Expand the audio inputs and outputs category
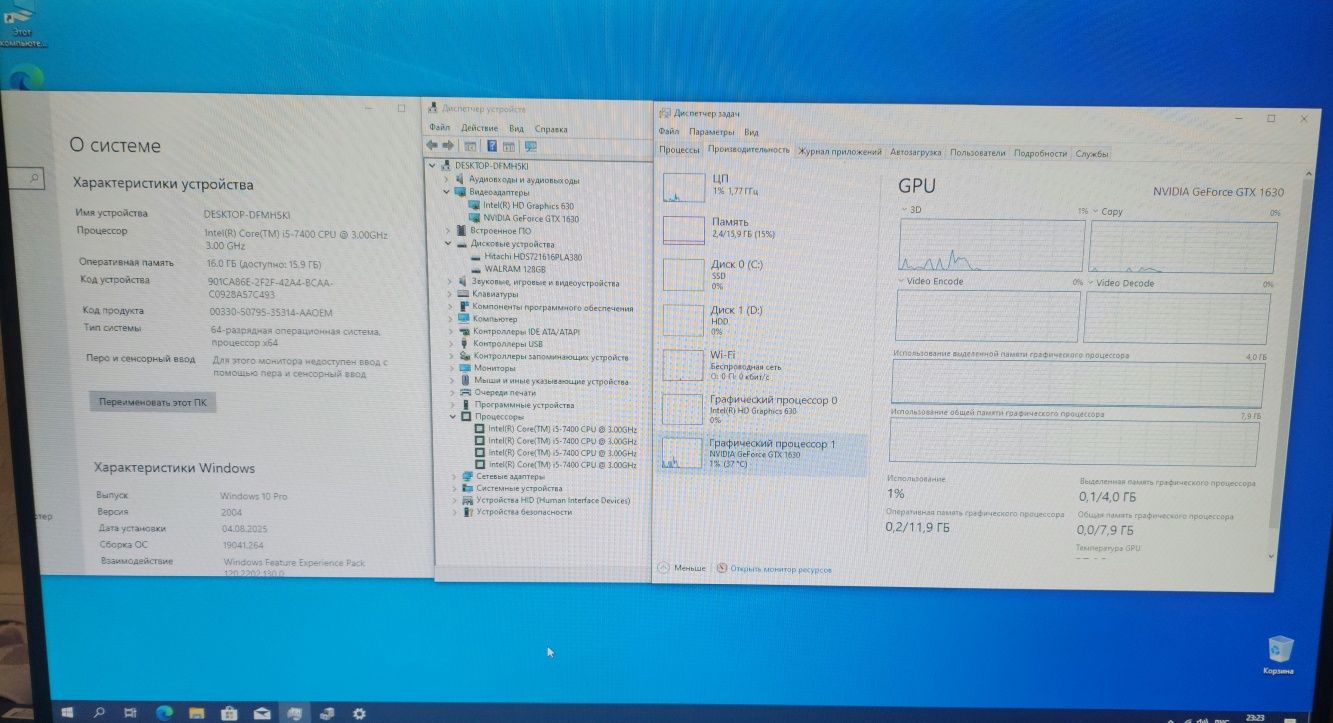The width and height of the screenshot is (1333, 723). click(x=448, y=180)
